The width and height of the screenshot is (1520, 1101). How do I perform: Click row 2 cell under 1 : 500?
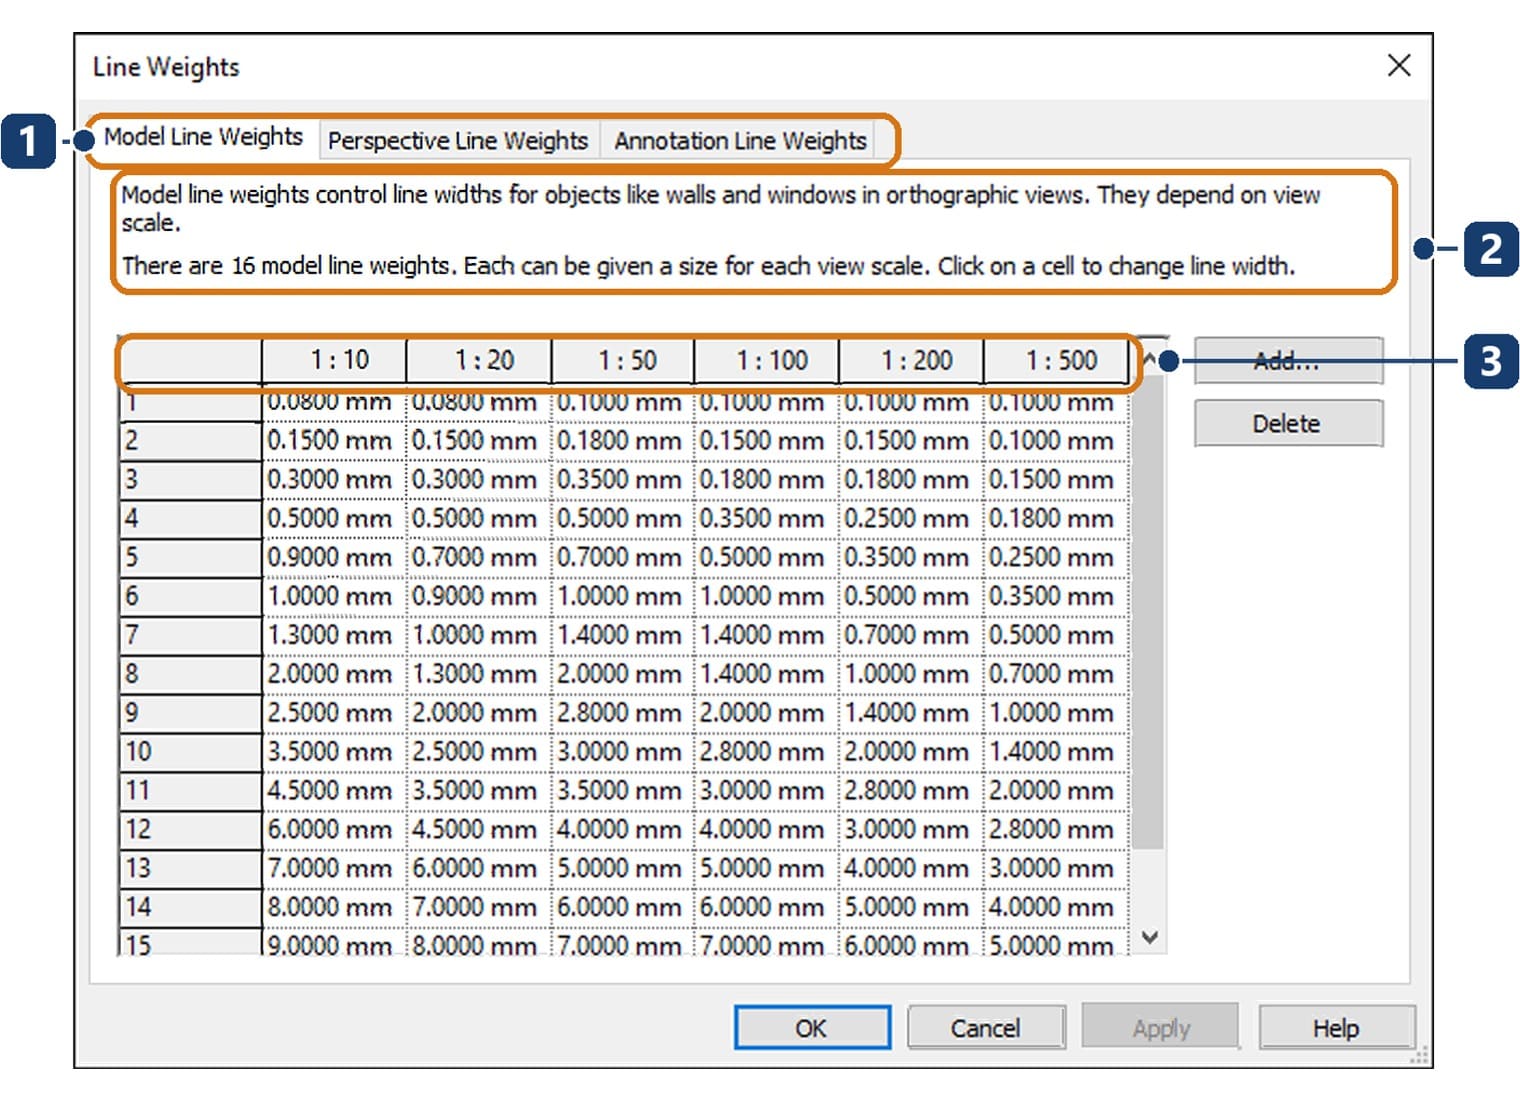click(x=1057, y=440)
